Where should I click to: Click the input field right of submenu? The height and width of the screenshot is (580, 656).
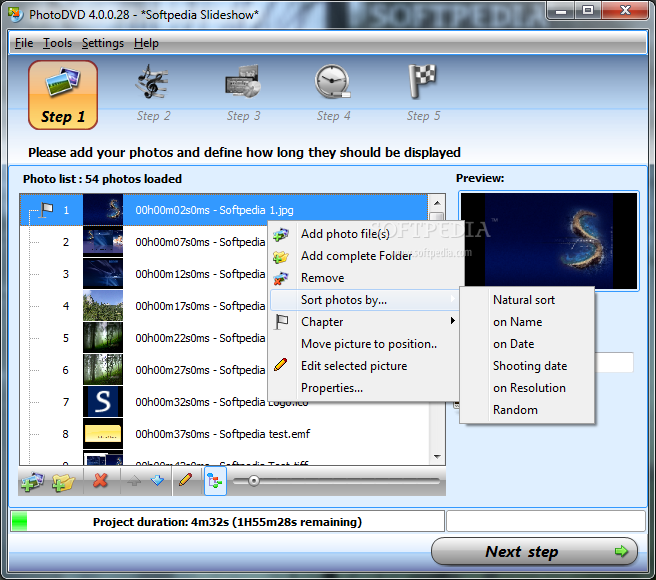tap(614, 362)
